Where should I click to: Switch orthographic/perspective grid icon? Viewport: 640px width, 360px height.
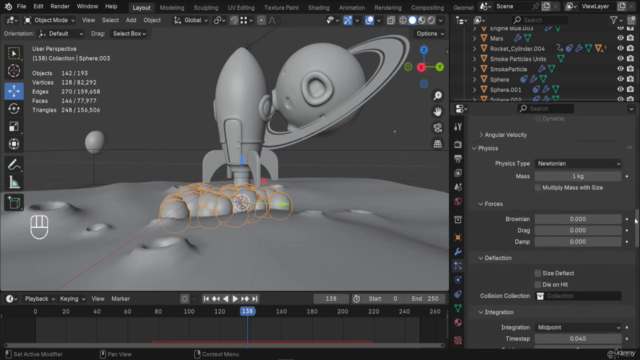click(x=438, y=144)
